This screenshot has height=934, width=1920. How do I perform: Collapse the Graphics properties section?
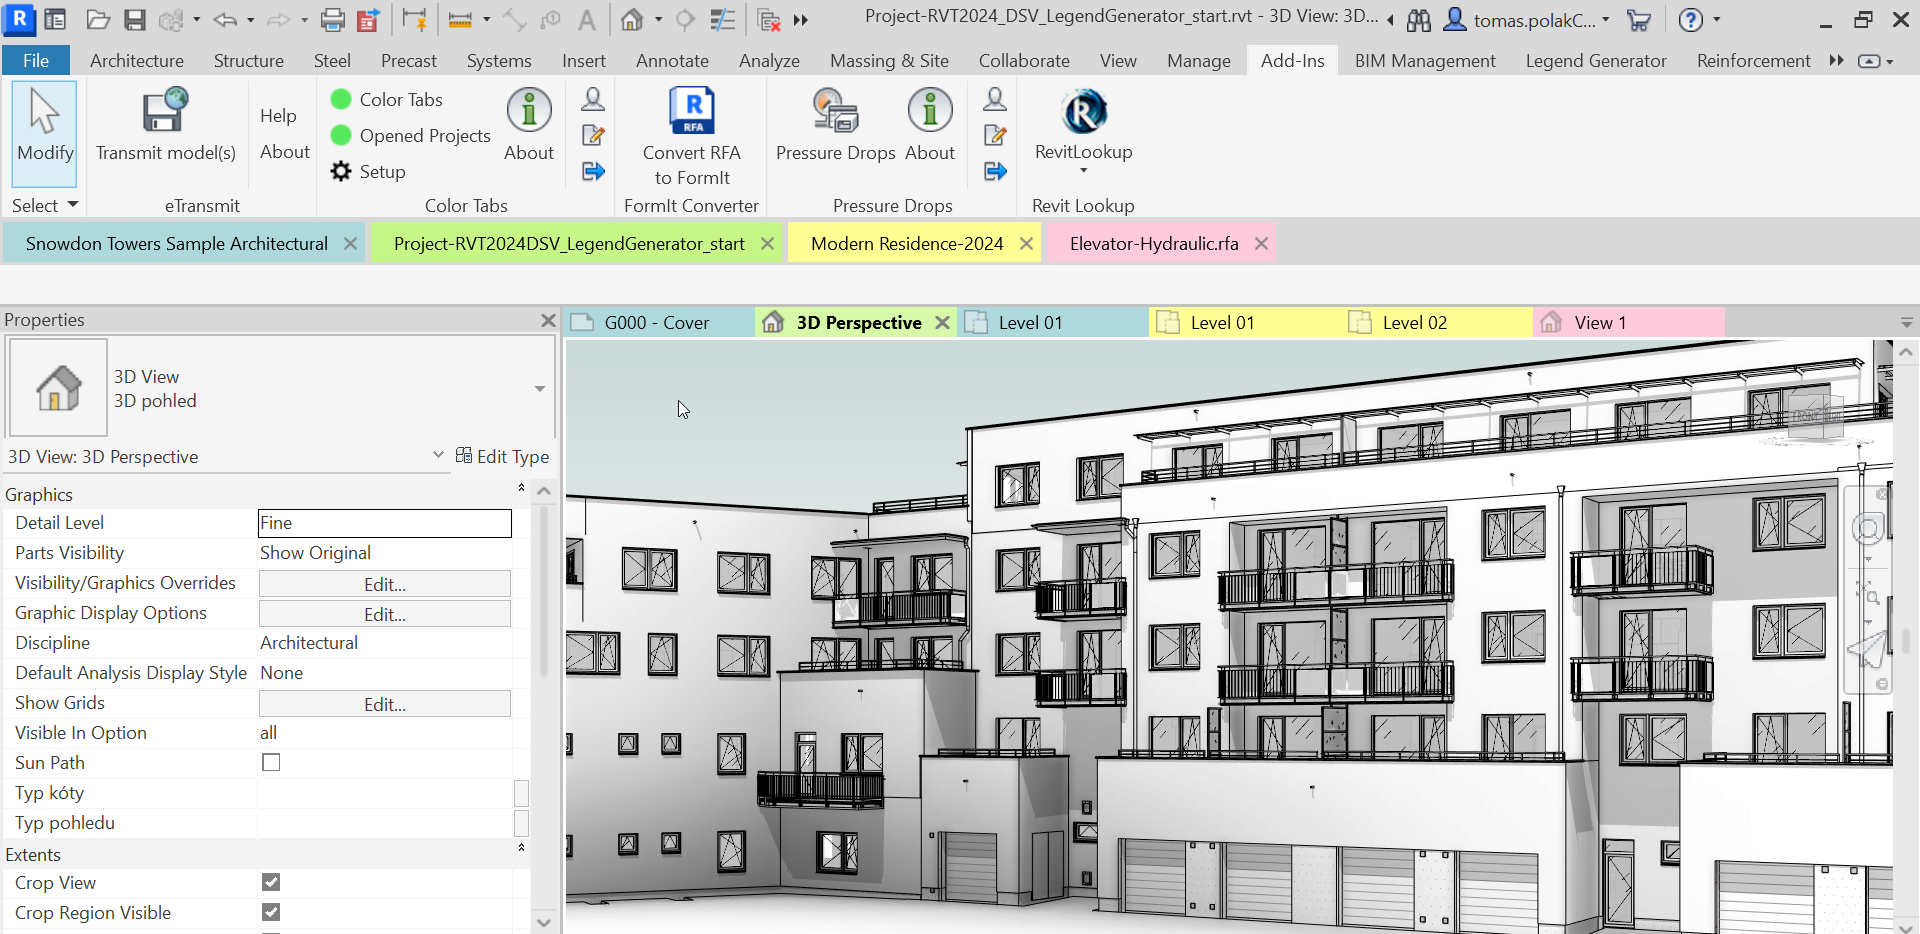point(521,488)
